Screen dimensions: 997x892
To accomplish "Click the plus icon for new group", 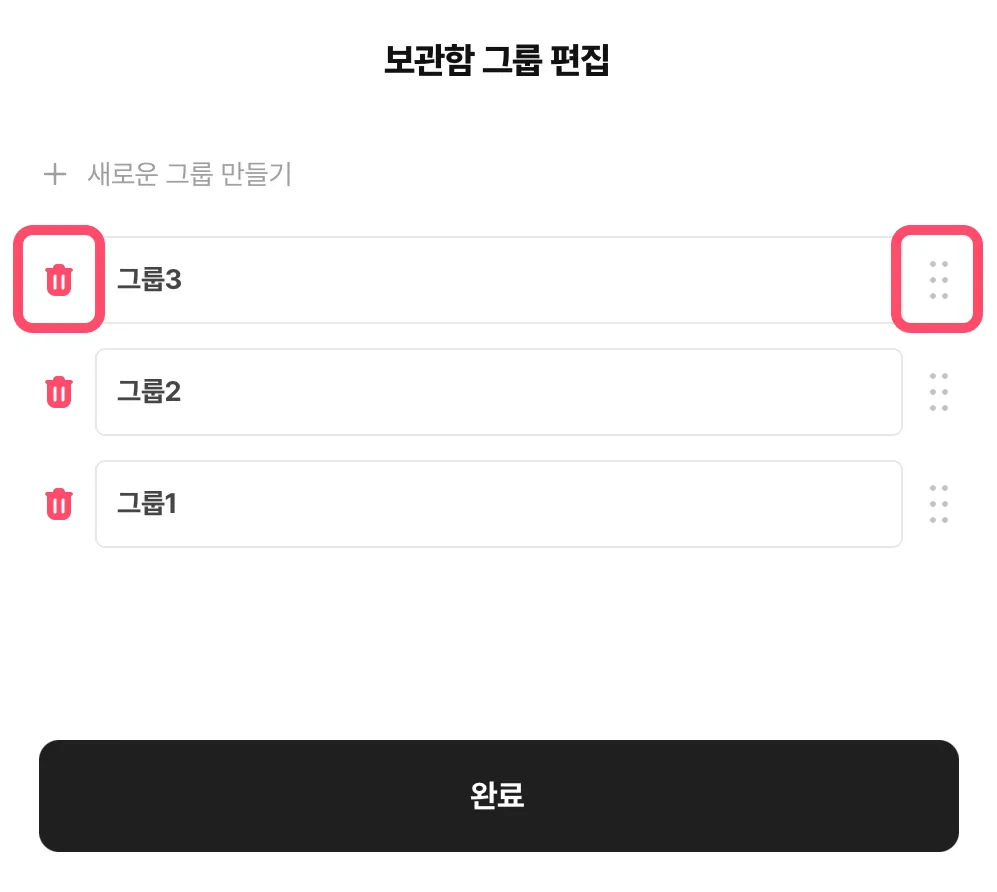I will [x=54, y=175].
